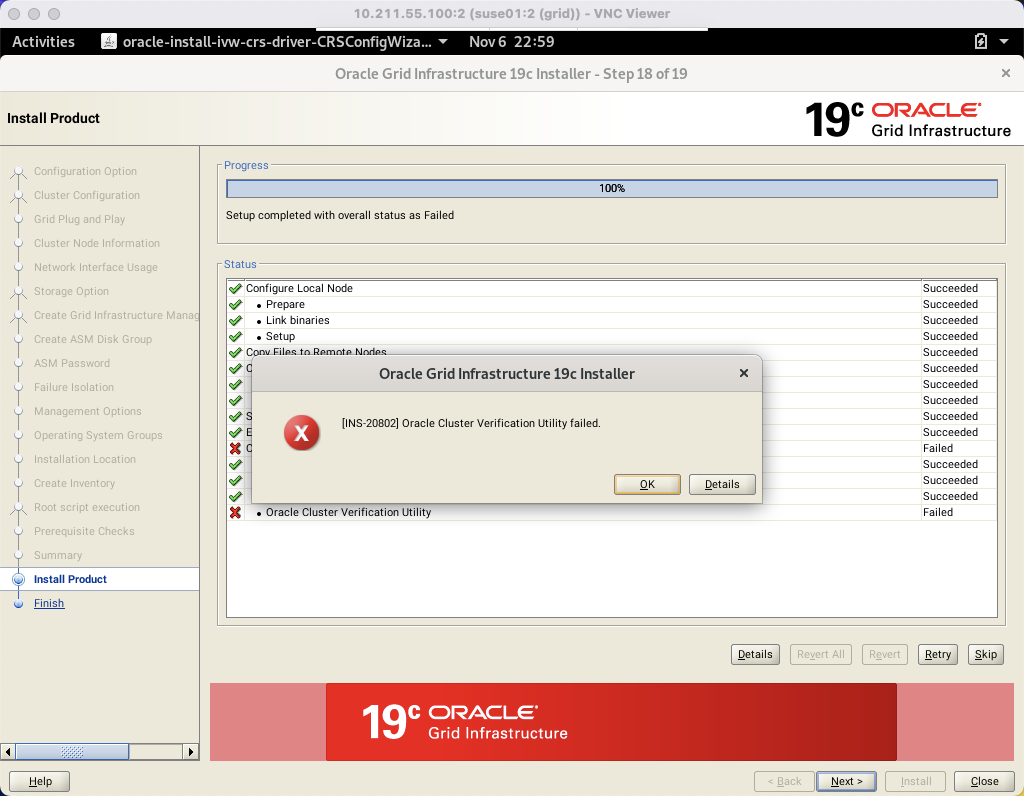Click Root script execution step
This screenshot has height=796, width=1024.
pyautogui.click(x=87, y=507)
